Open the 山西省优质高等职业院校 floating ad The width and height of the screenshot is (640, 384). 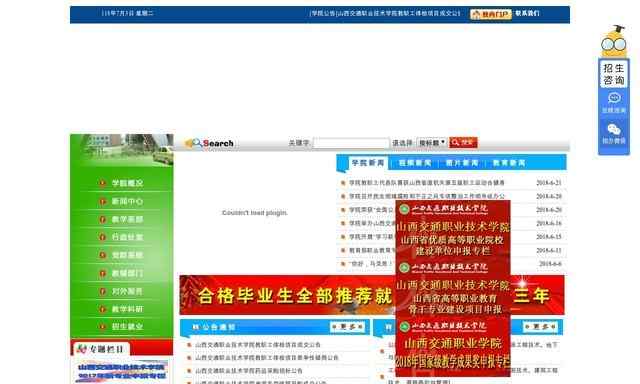click(x=453, y=229)
